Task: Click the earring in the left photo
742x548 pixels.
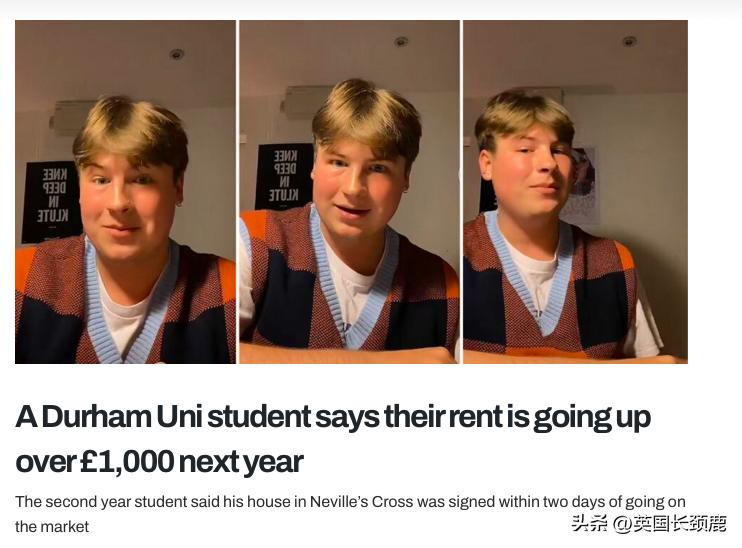Action: pos(180,204)
